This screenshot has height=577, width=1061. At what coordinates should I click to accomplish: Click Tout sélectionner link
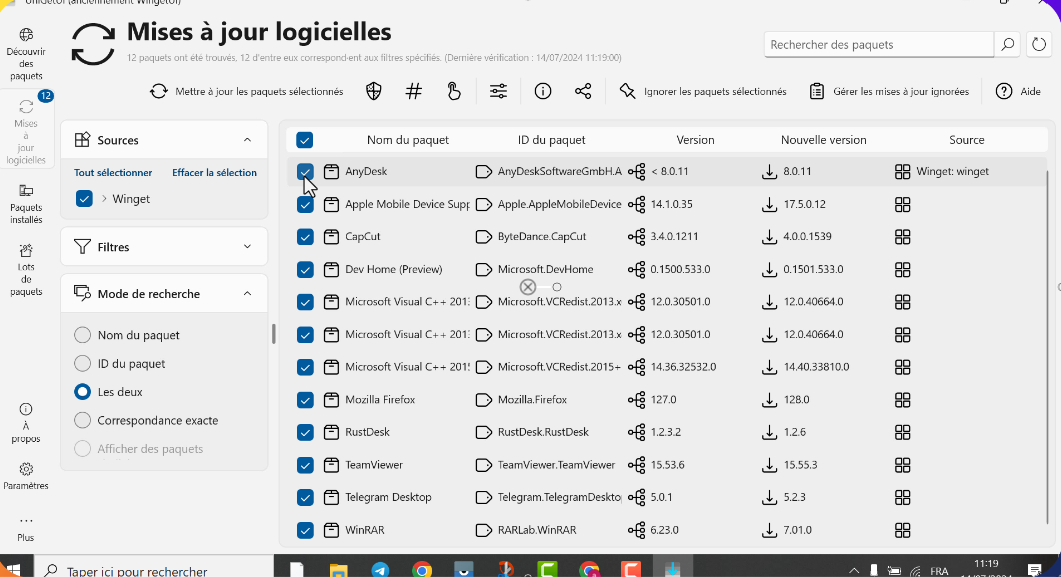coord(113,172)
